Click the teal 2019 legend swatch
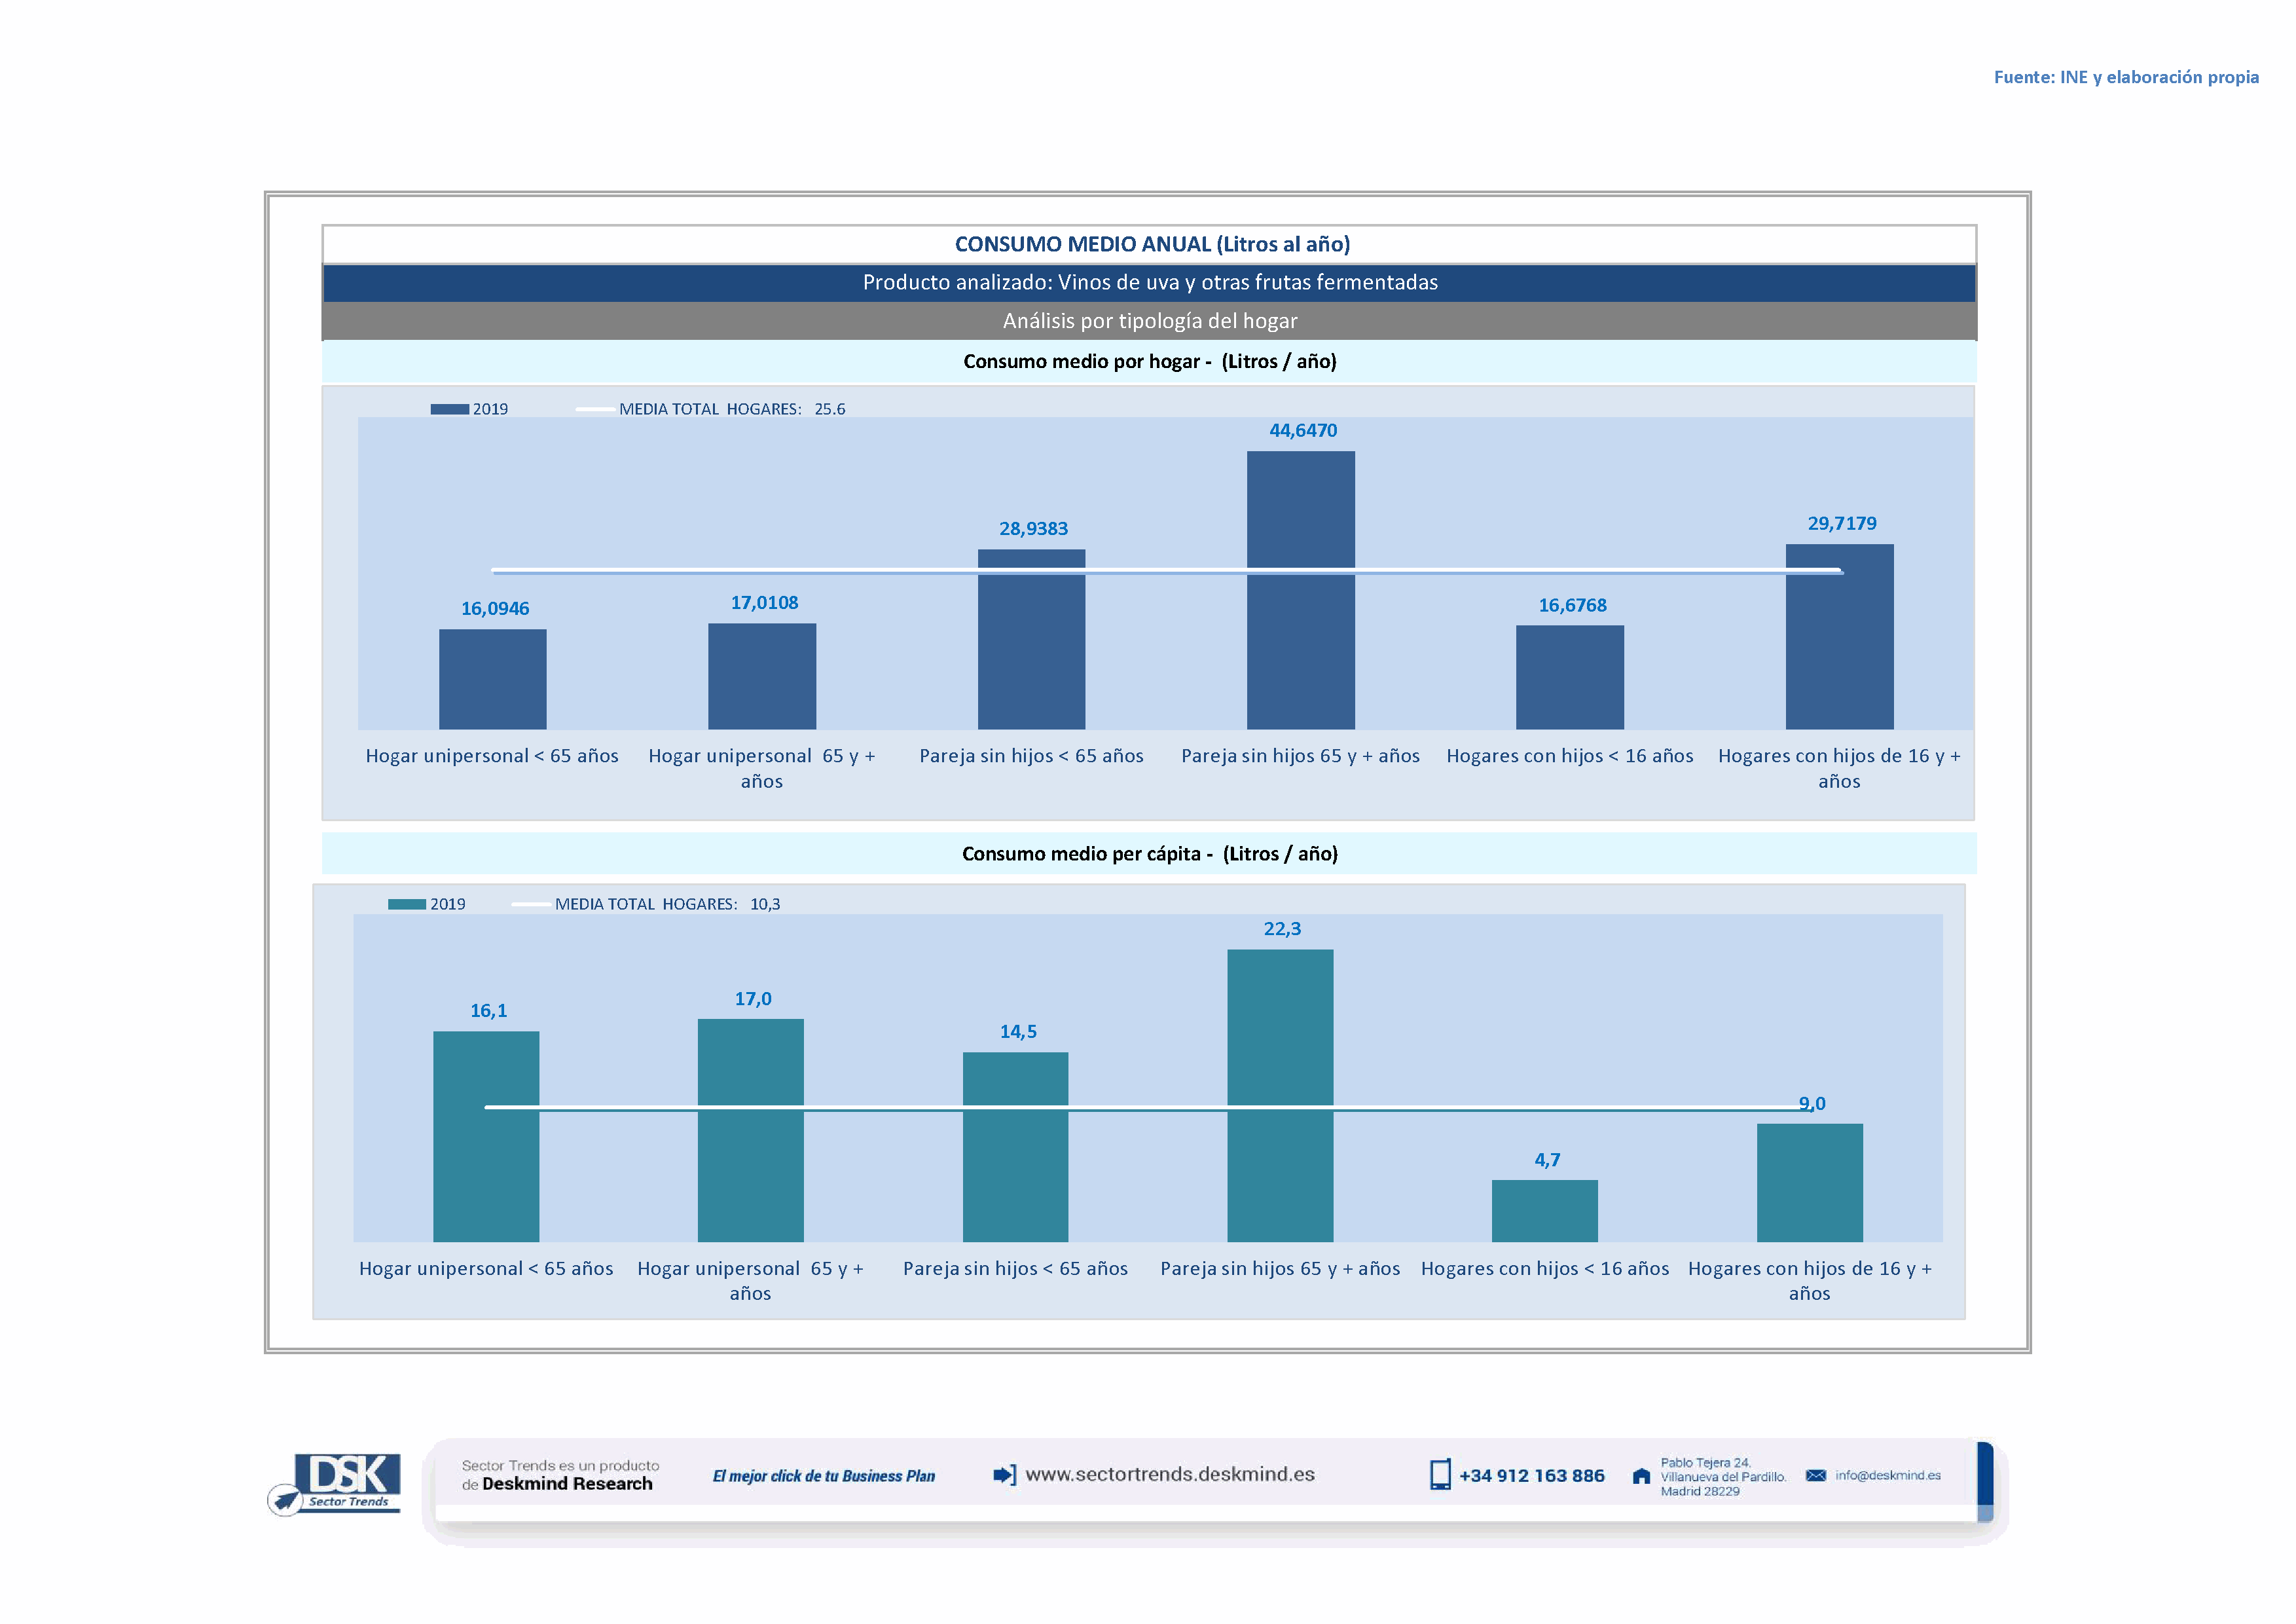Image resolution: width=2296 pixels, height=1624 pixels. [x=407, y=904]
